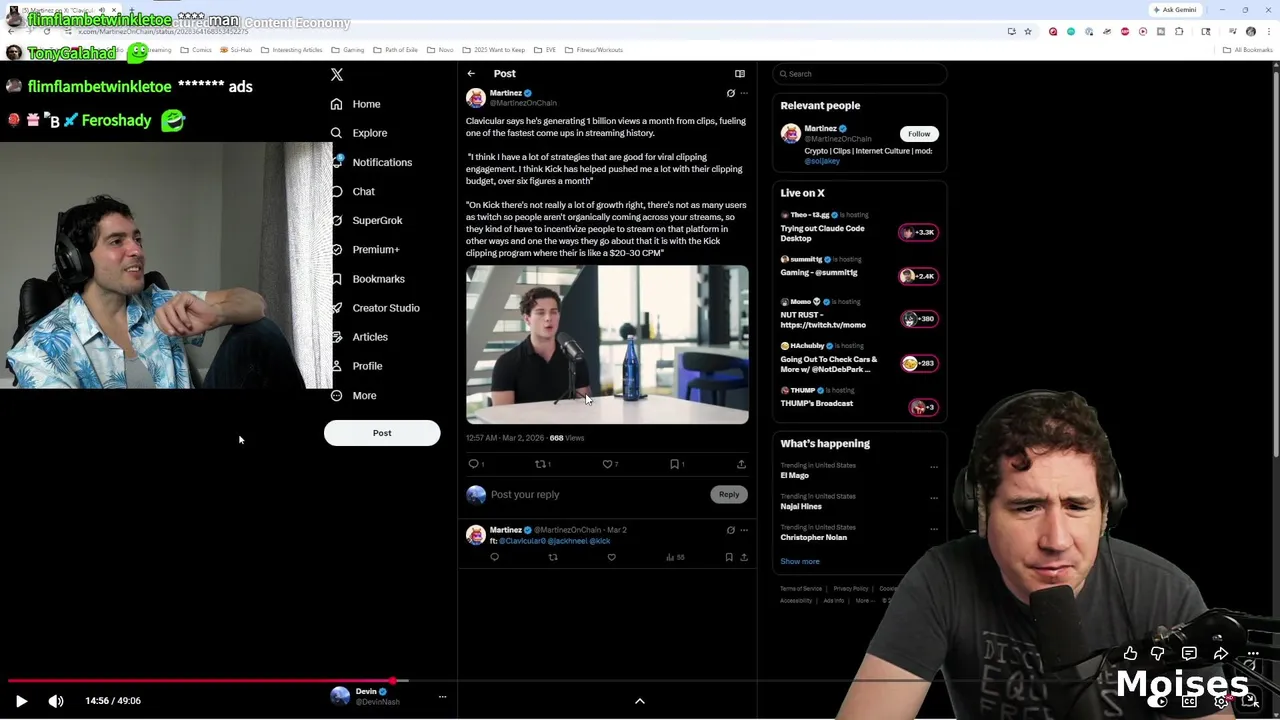Open Profile in the X sidebar
1280x720 pixels.
point(356,366)
